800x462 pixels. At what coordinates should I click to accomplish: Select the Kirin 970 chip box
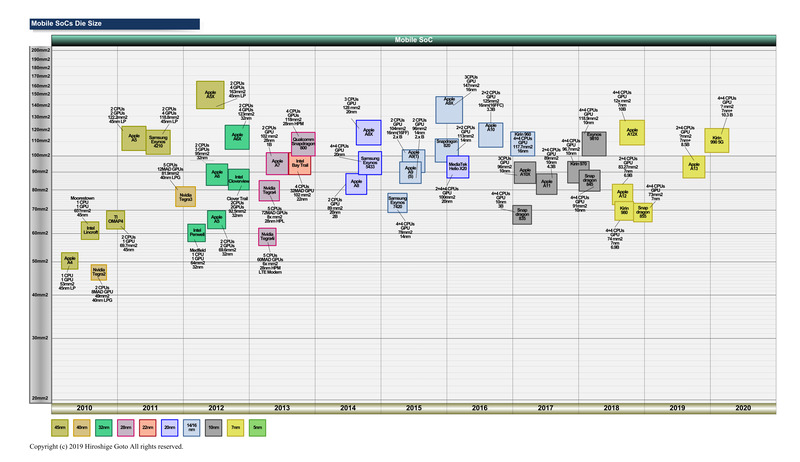pos(578,172)
